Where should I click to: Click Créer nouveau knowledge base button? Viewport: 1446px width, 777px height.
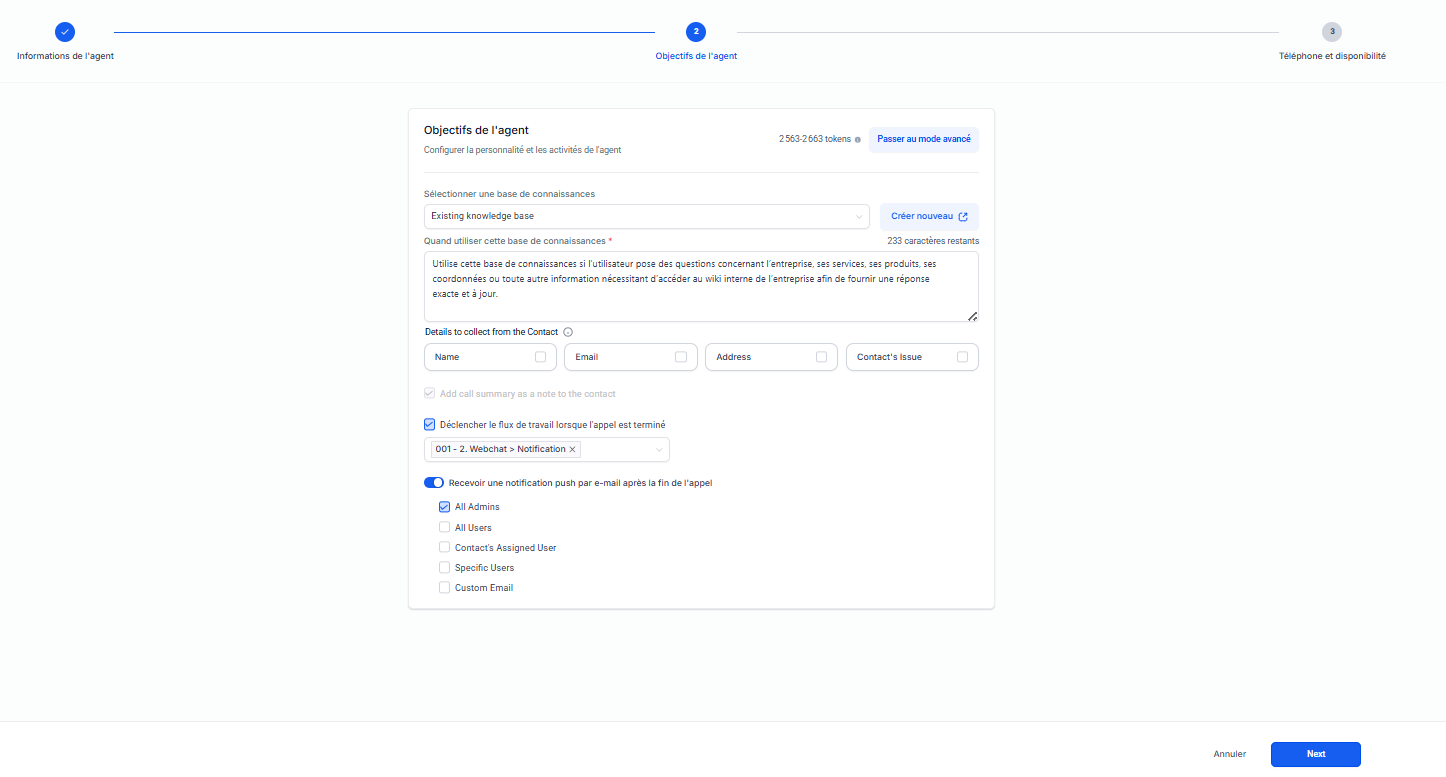[929, 216]
